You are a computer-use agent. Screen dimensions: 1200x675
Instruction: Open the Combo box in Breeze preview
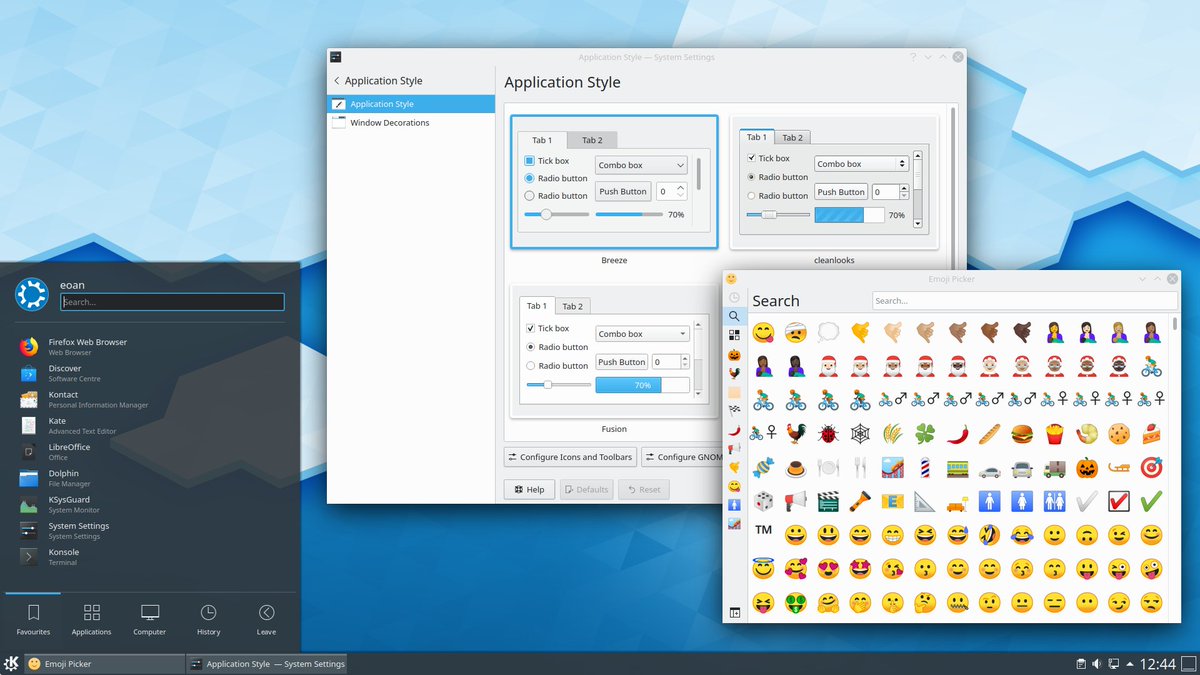click(x=641, y=165)
